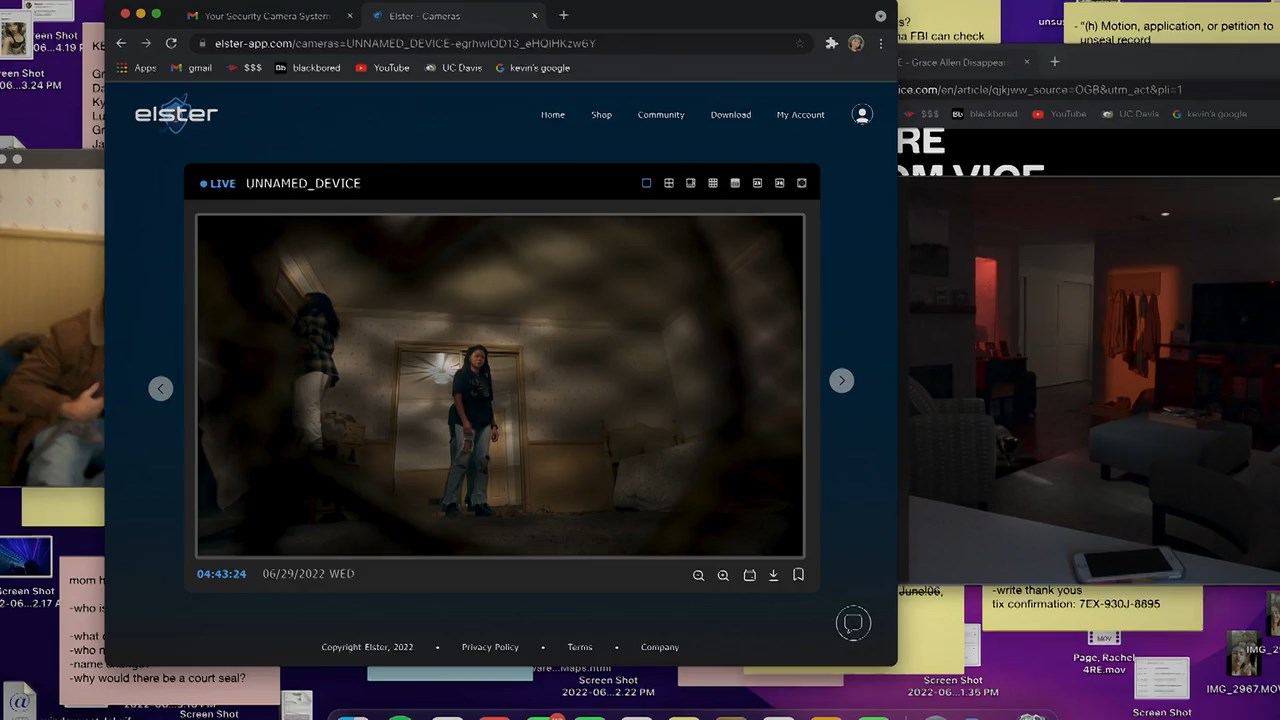Open the Chrome three-dot menu
The image size is (1280, 720).
[880, 44]
